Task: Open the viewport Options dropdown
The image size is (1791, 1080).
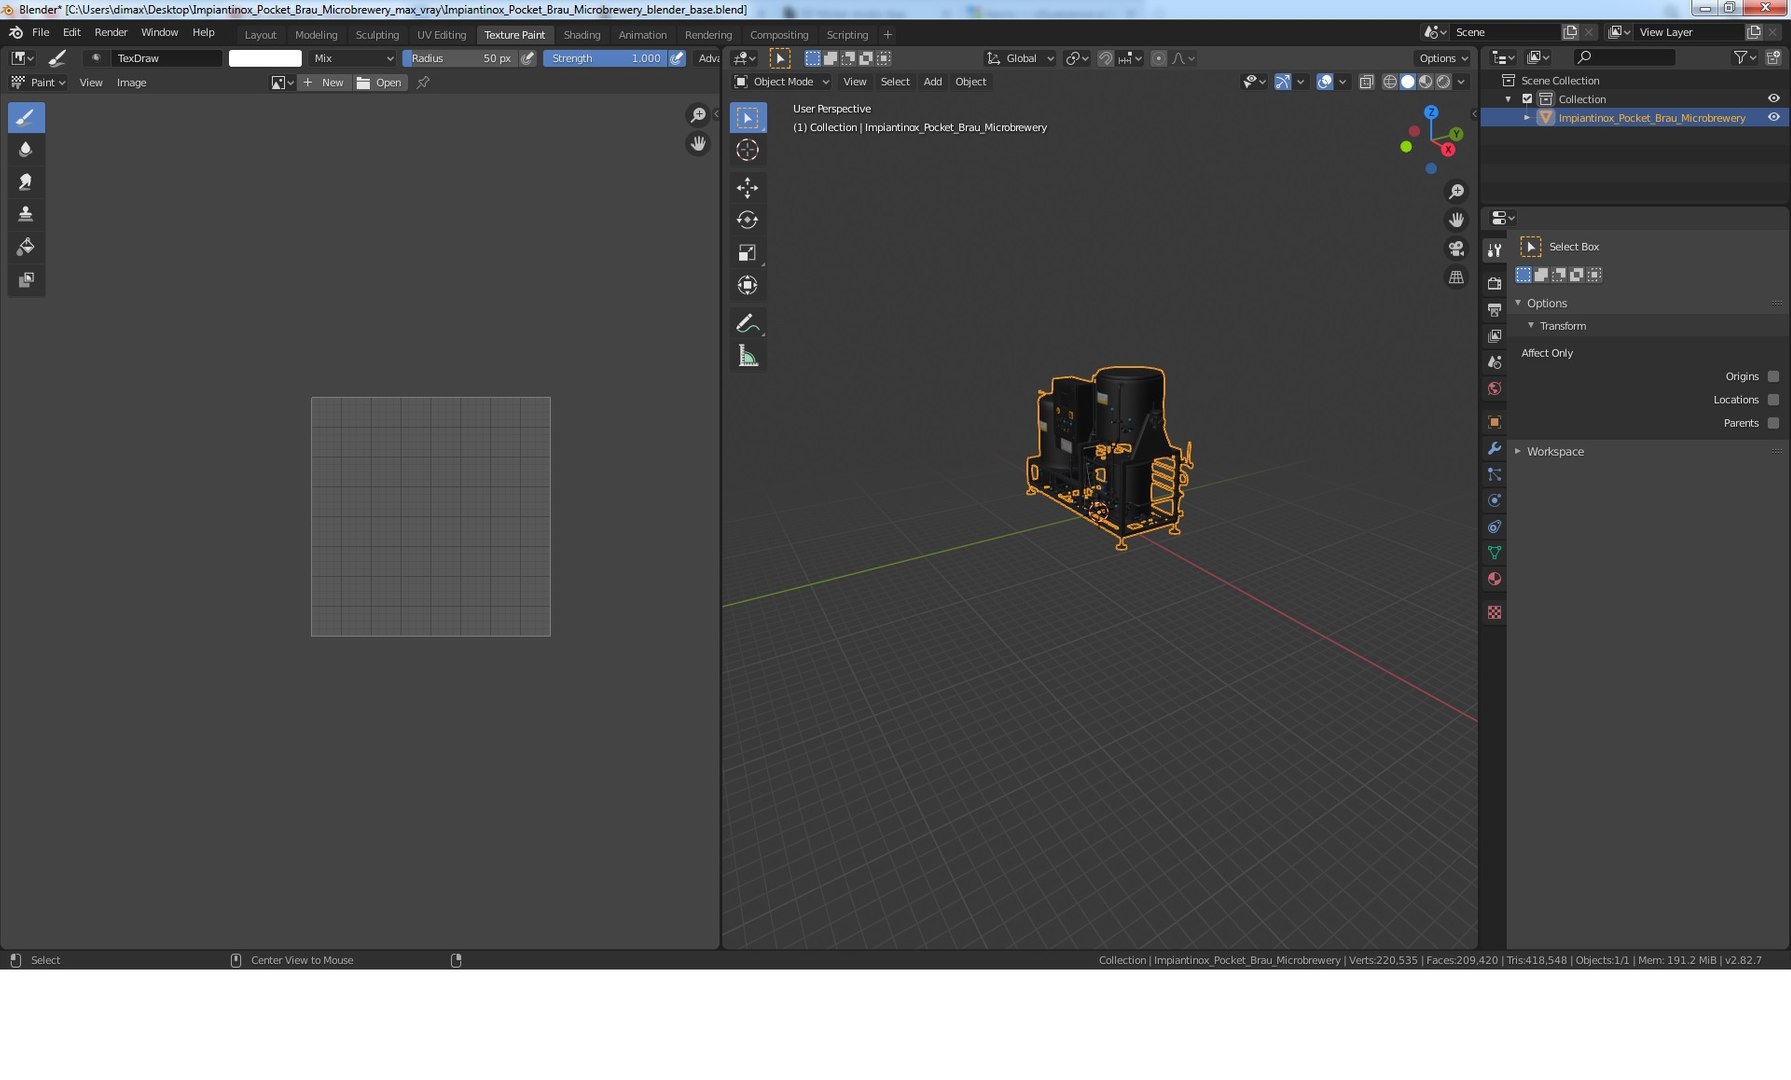Action: click(x=1442, y=58)
